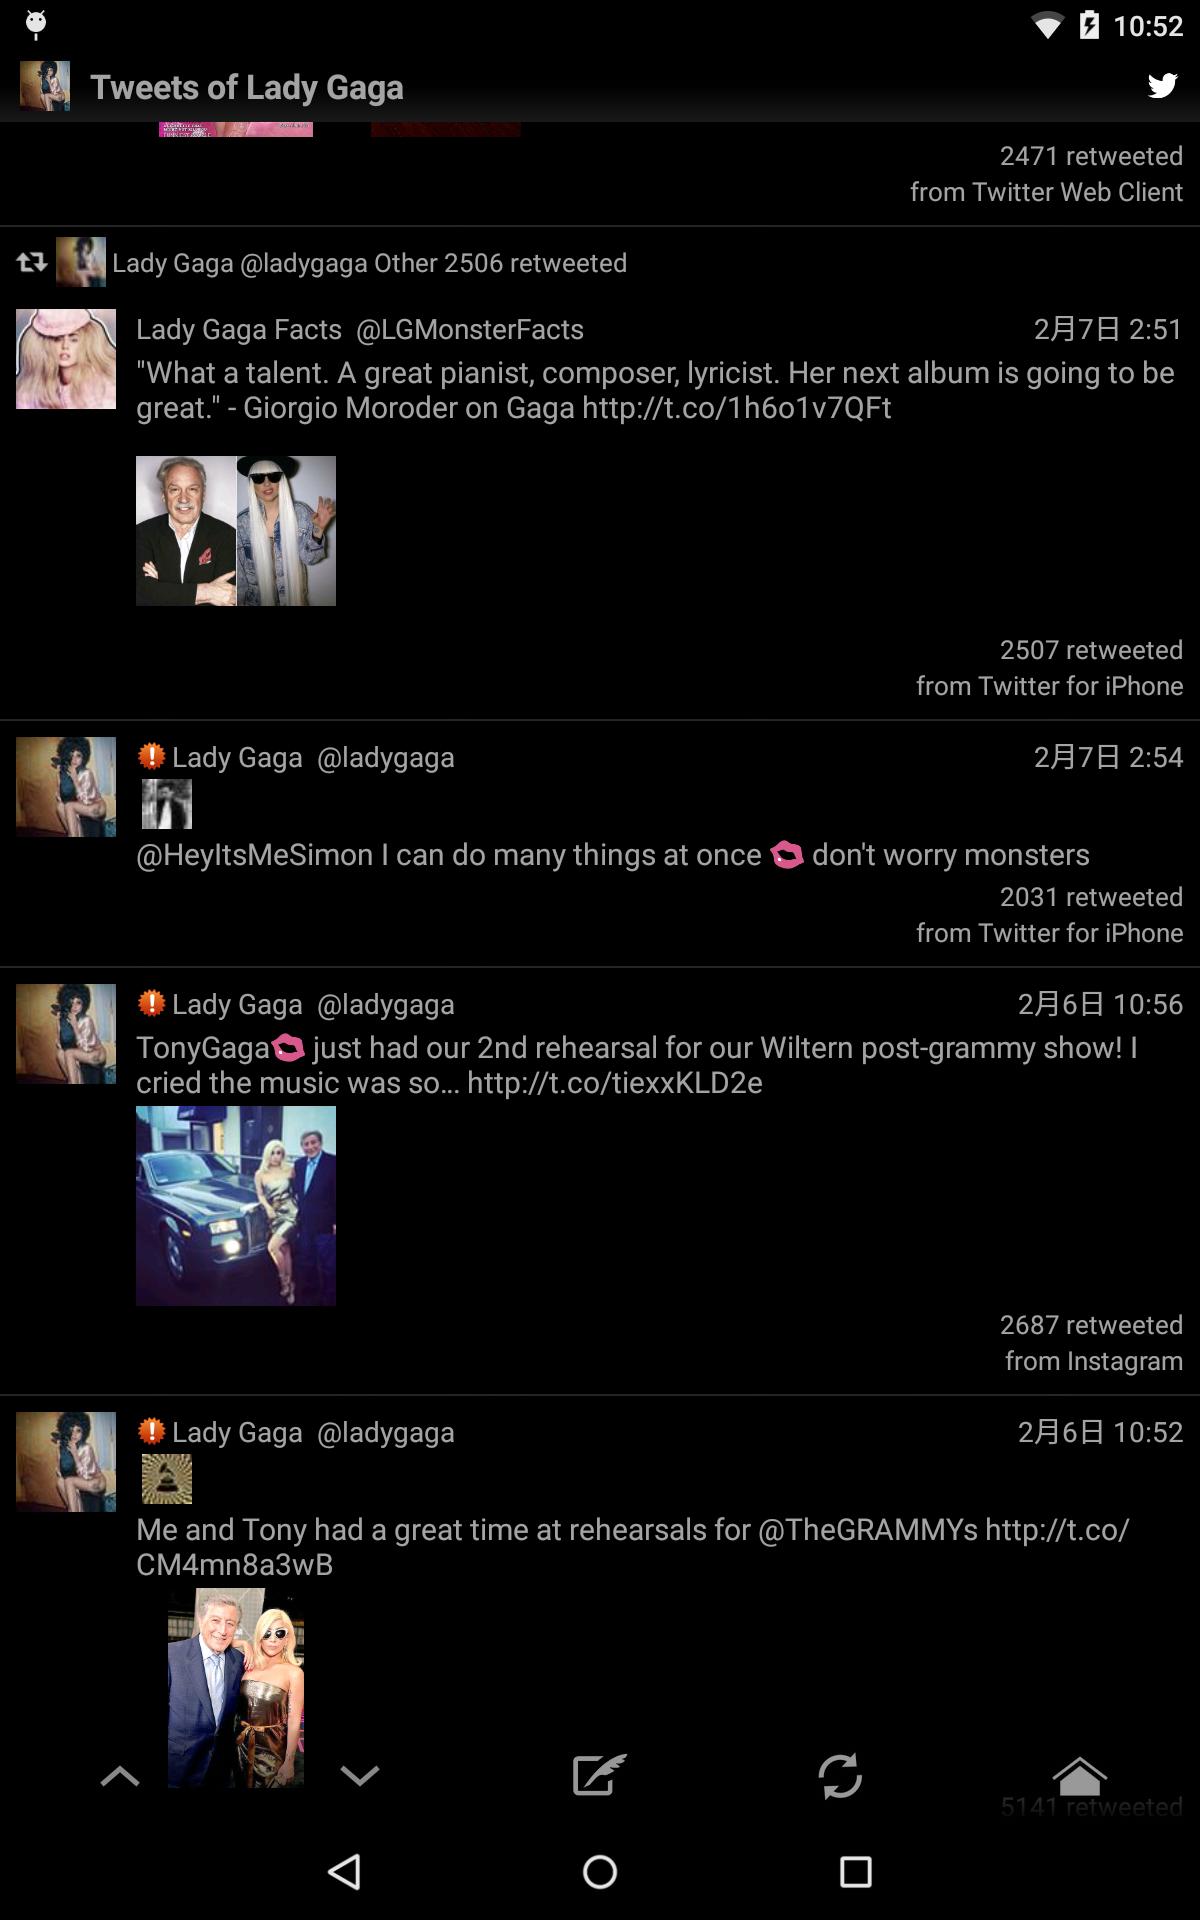Open the GRAMMYs rehearsal photo thumbnail
1200x1920 pixels.
click(x=236, y=1688)
